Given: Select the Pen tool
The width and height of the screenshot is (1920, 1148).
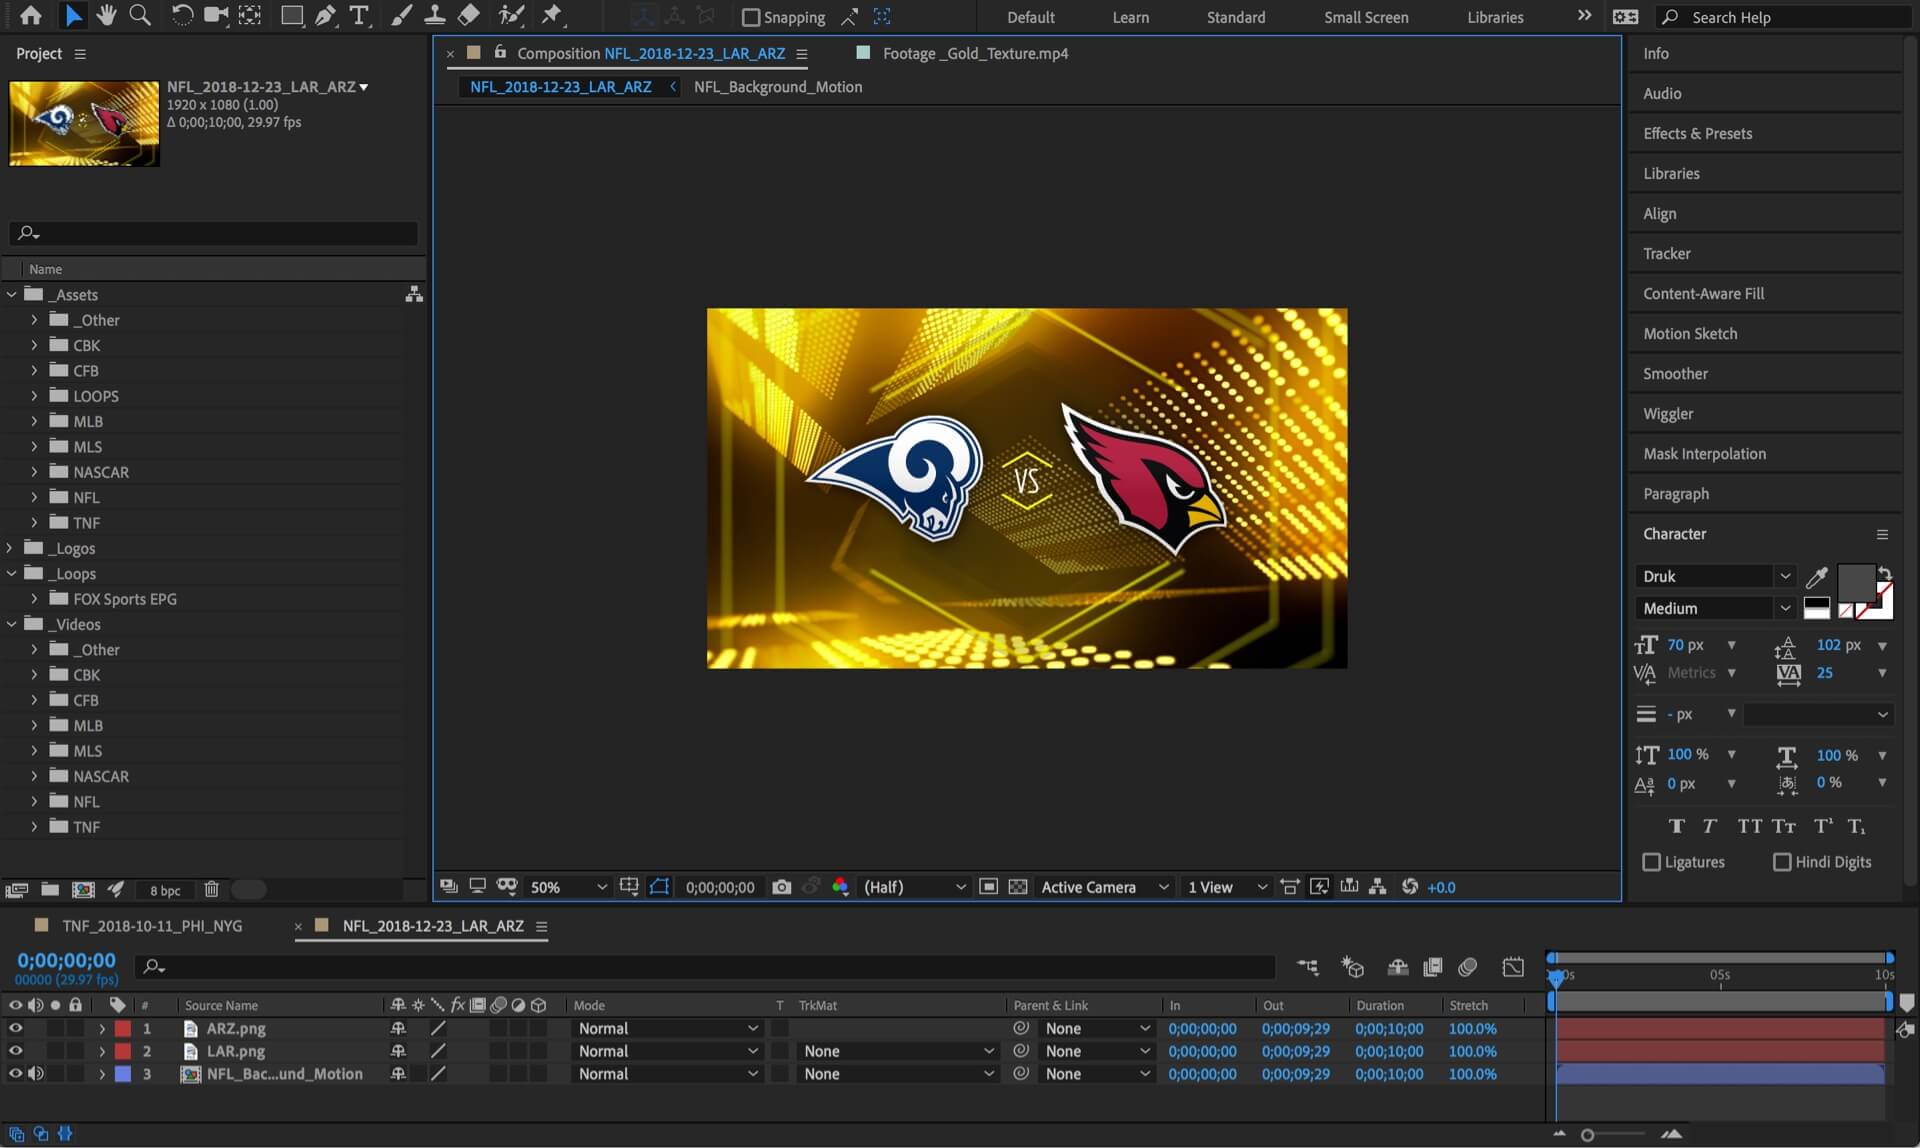Looking at the screenshot, I should pos(326,15).
